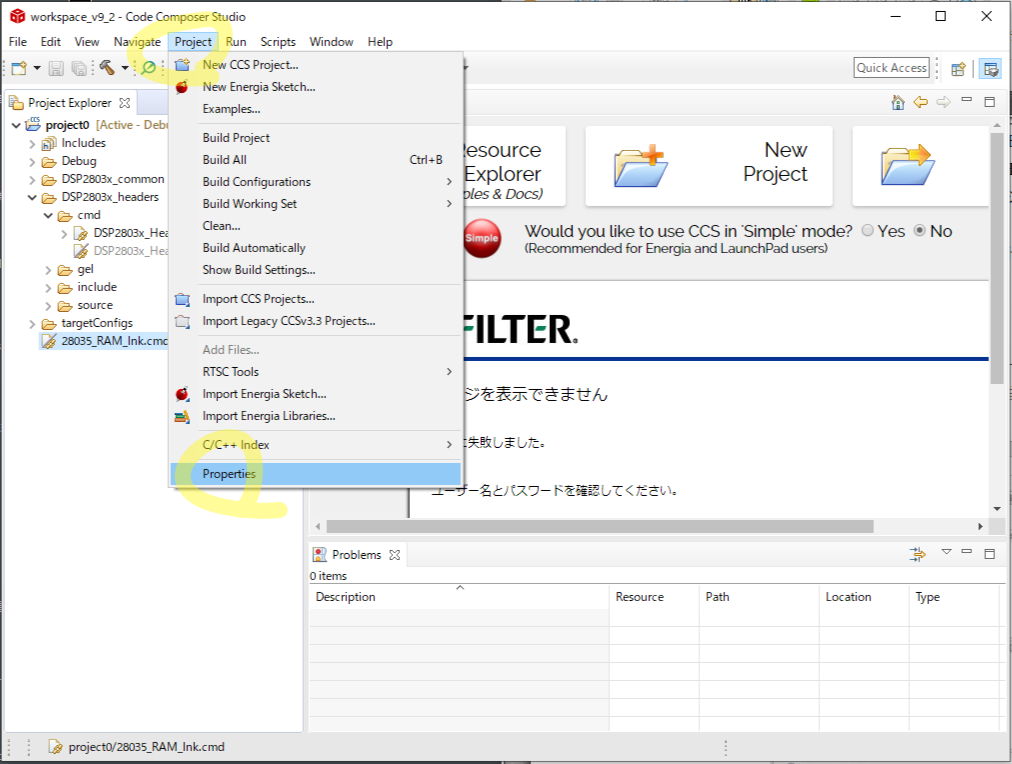This screenshot has height=764, width=1012.
Task: Select the No radio button for Simple mode
Action: click(920, 231)
